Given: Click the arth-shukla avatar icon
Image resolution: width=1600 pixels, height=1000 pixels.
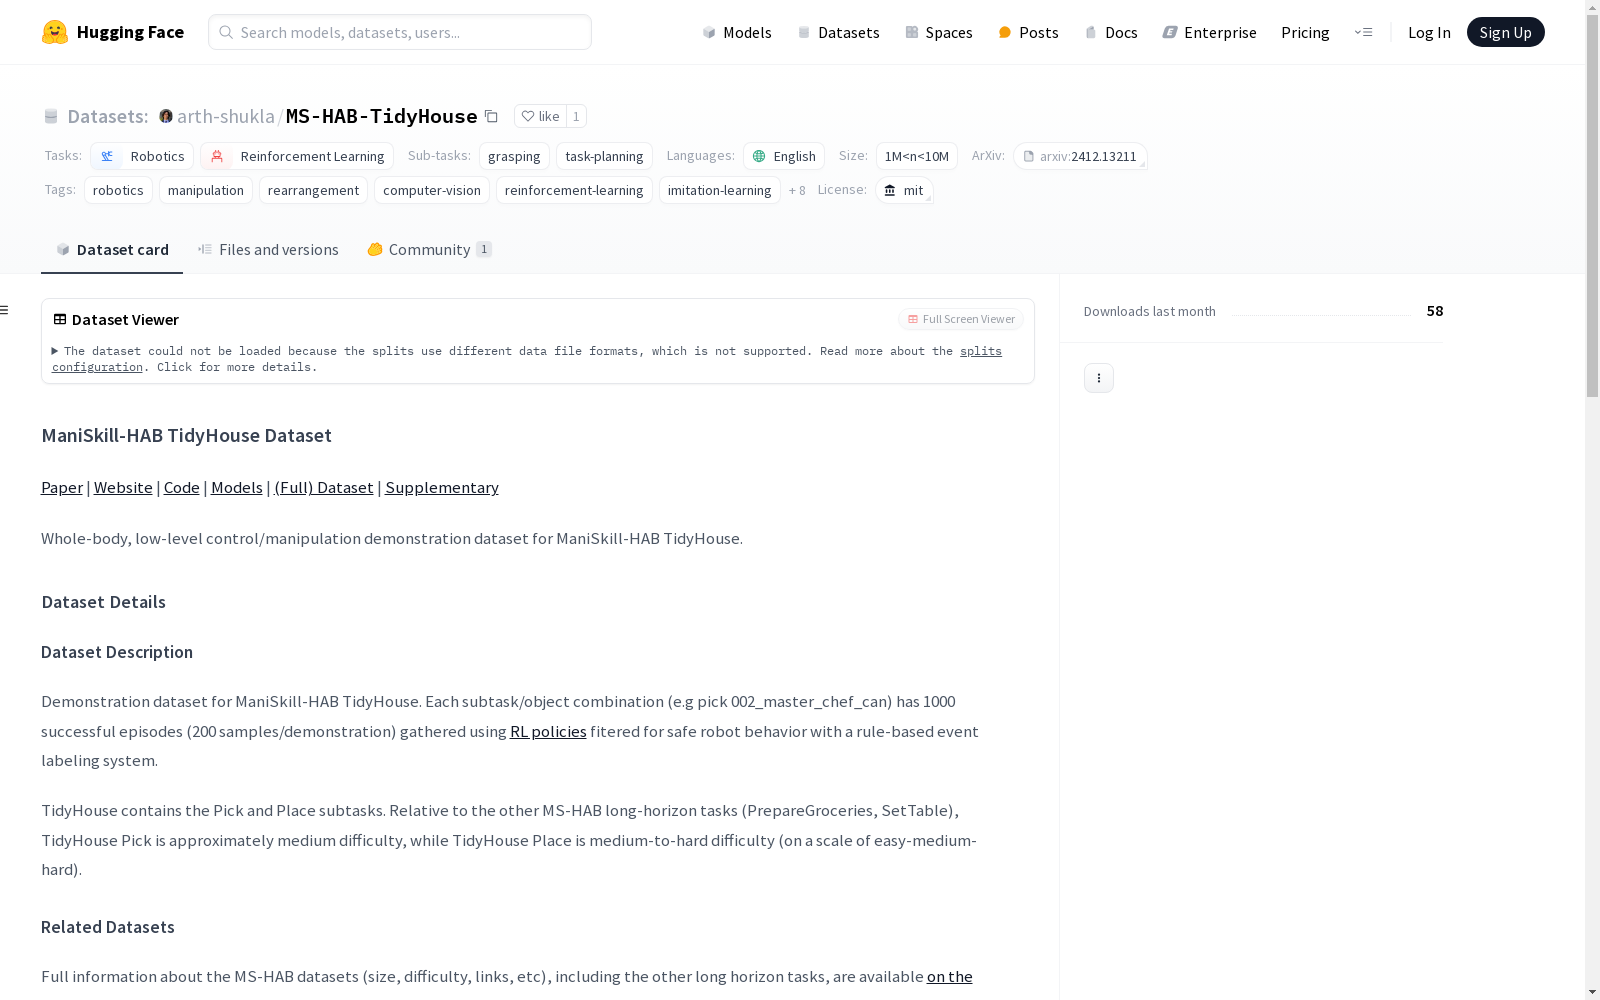Looking at the screenshot, I should click(x=166, y=116).
